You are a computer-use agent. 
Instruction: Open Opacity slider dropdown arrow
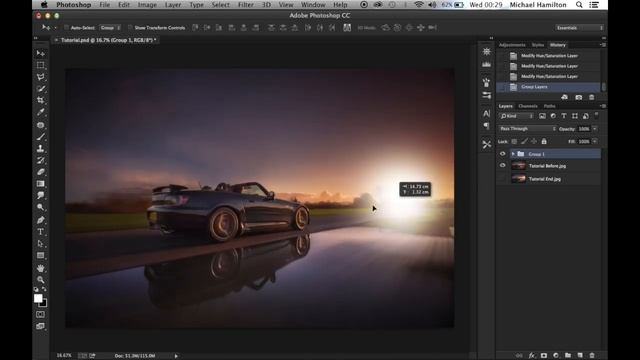[595, 129]
